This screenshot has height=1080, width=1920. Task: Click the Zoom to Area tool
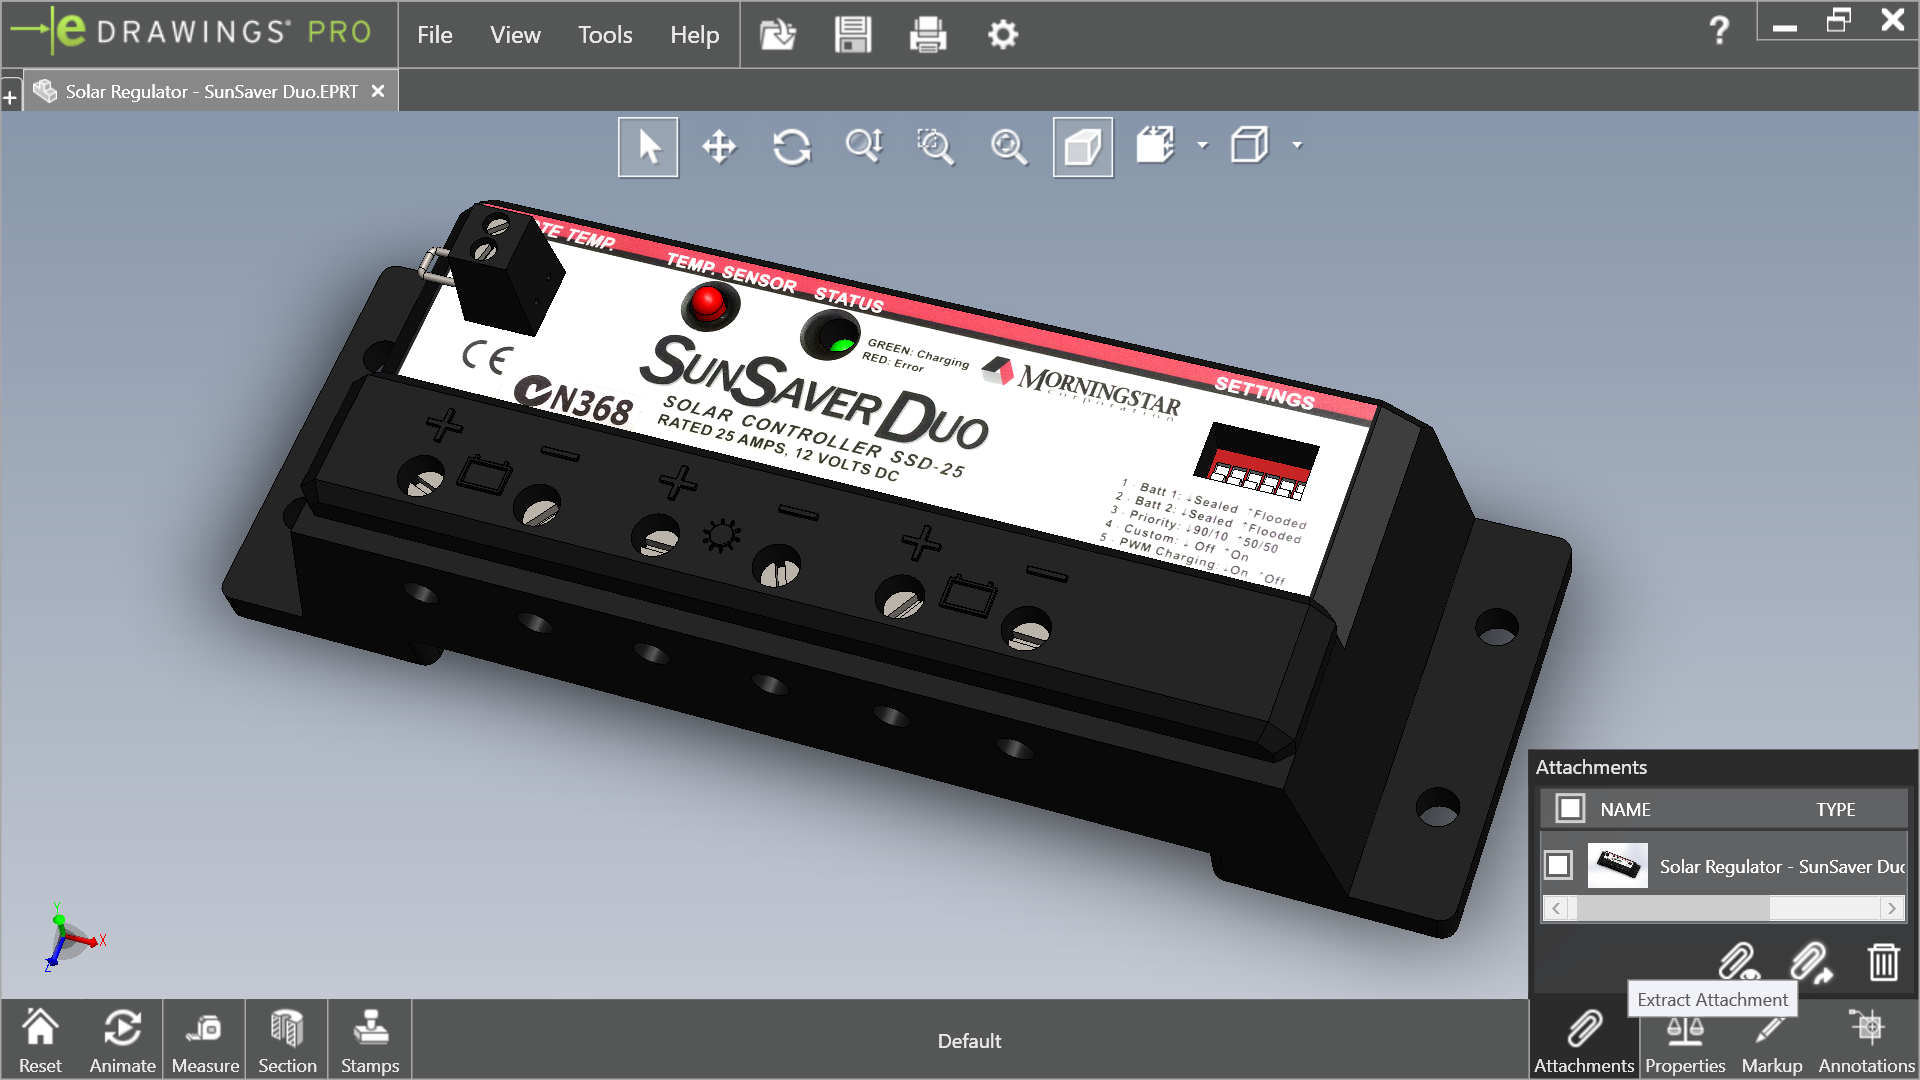(x=935, y=147)
